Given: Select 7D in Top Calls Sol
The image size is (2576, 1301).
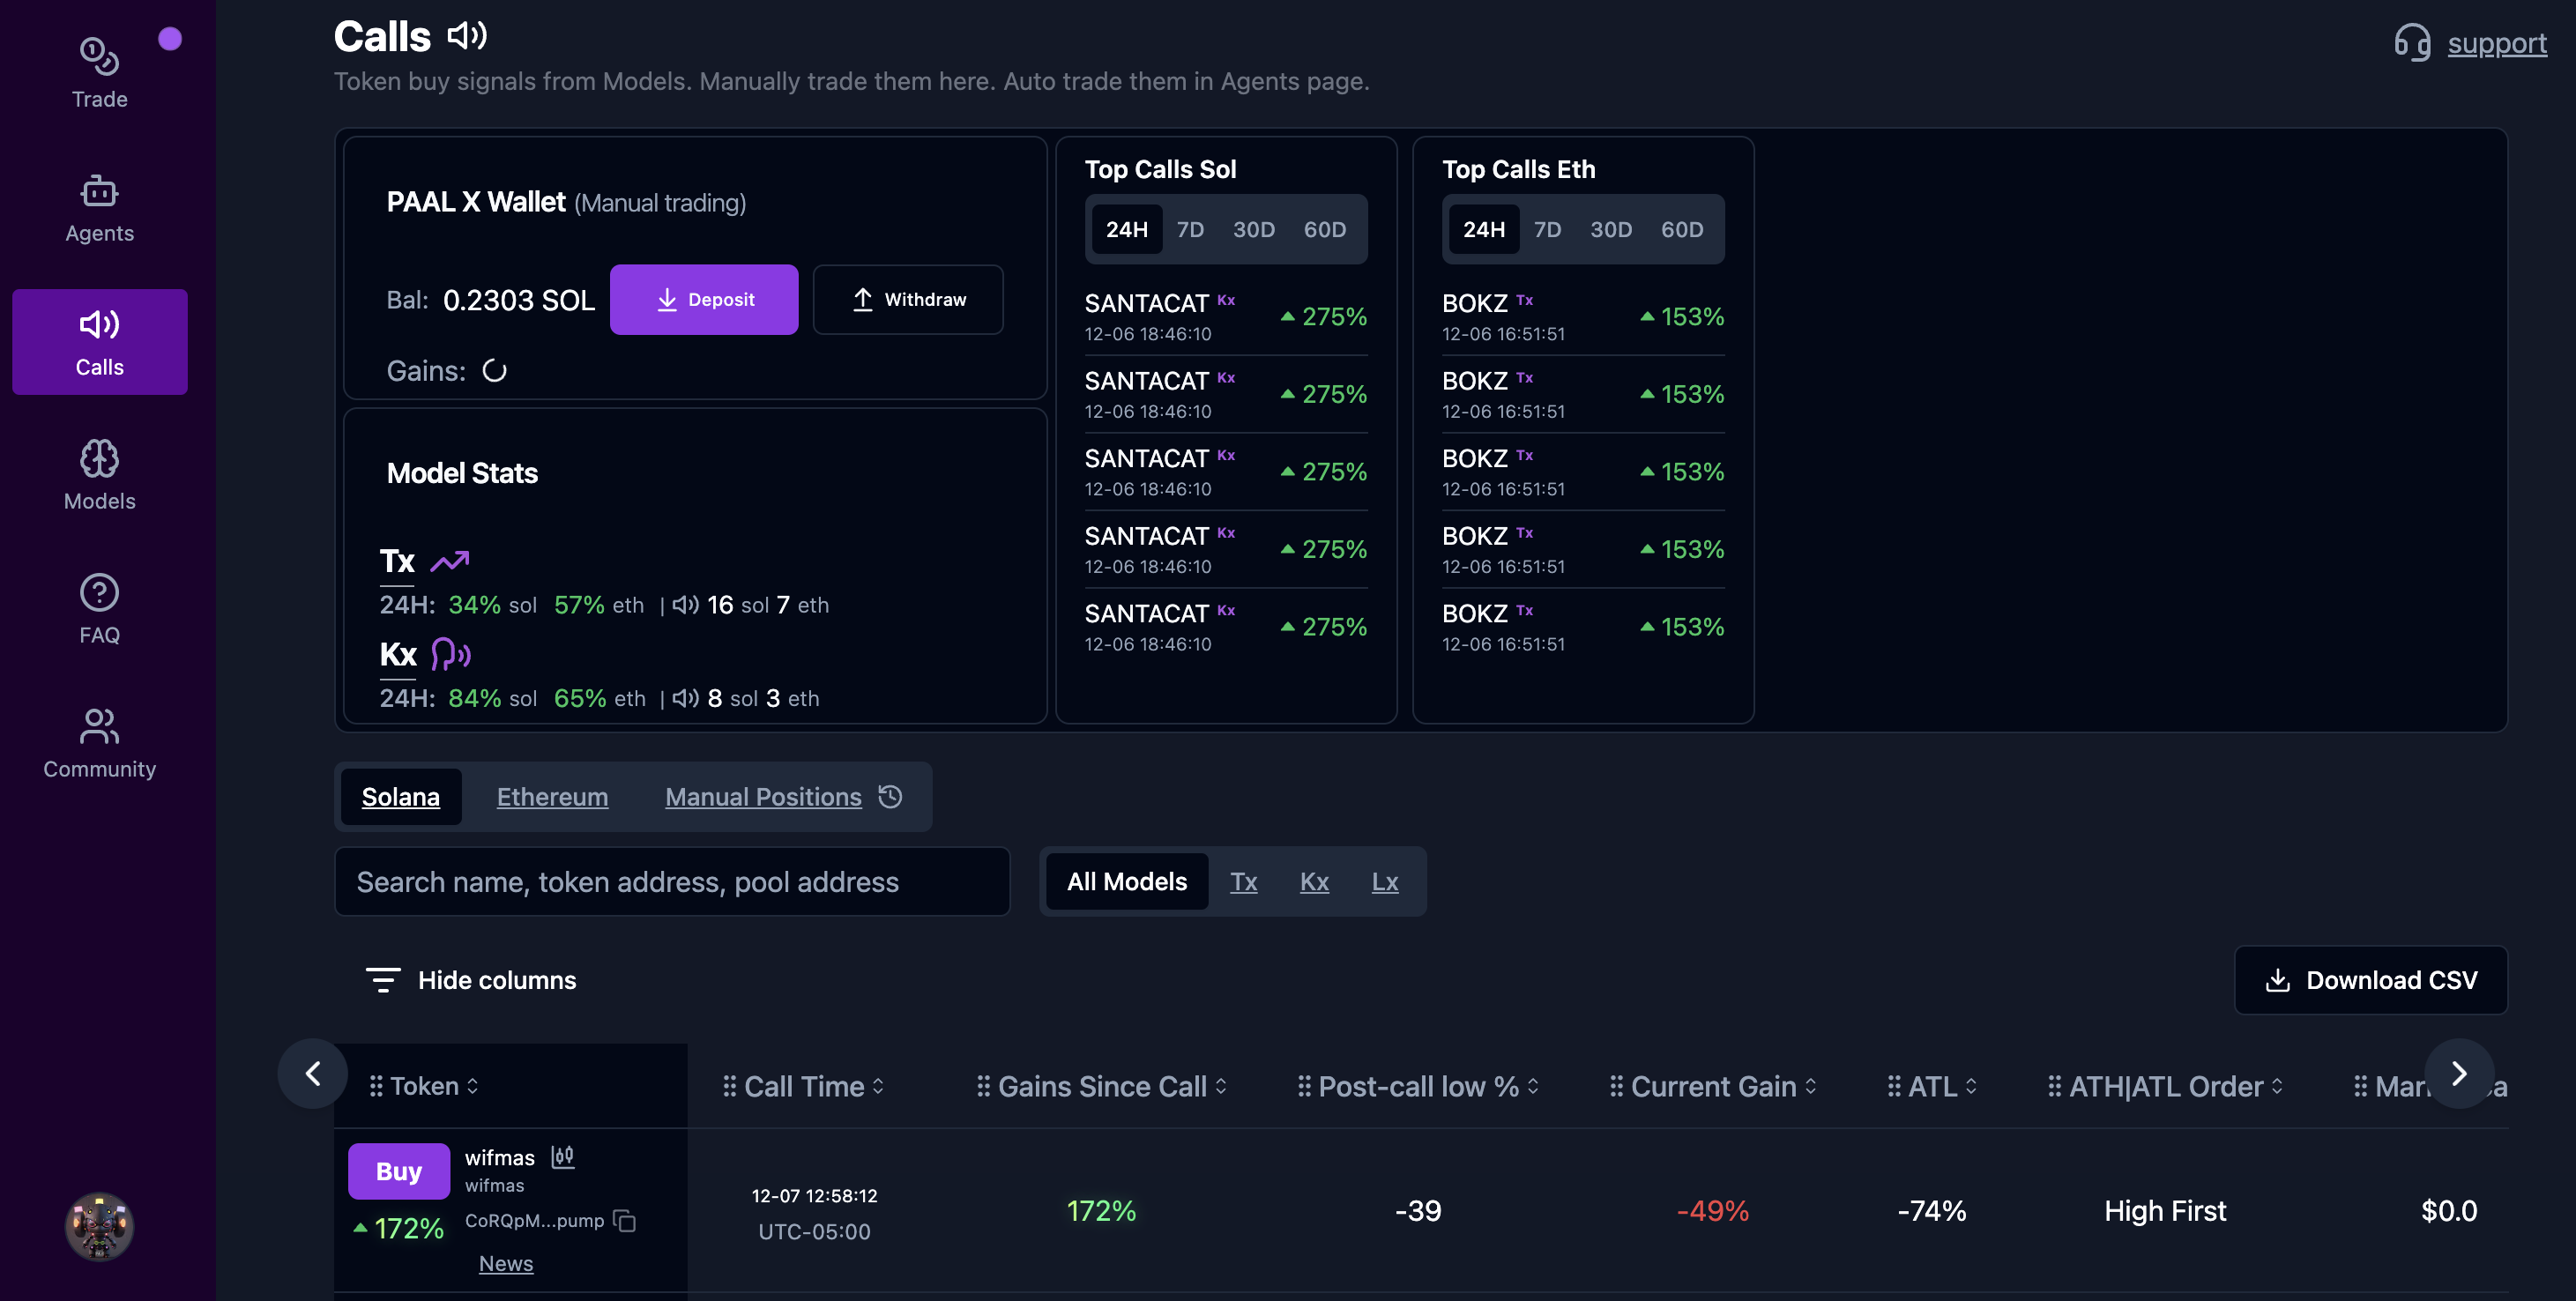Looking at the screenshot, I should pos(1190,229).
